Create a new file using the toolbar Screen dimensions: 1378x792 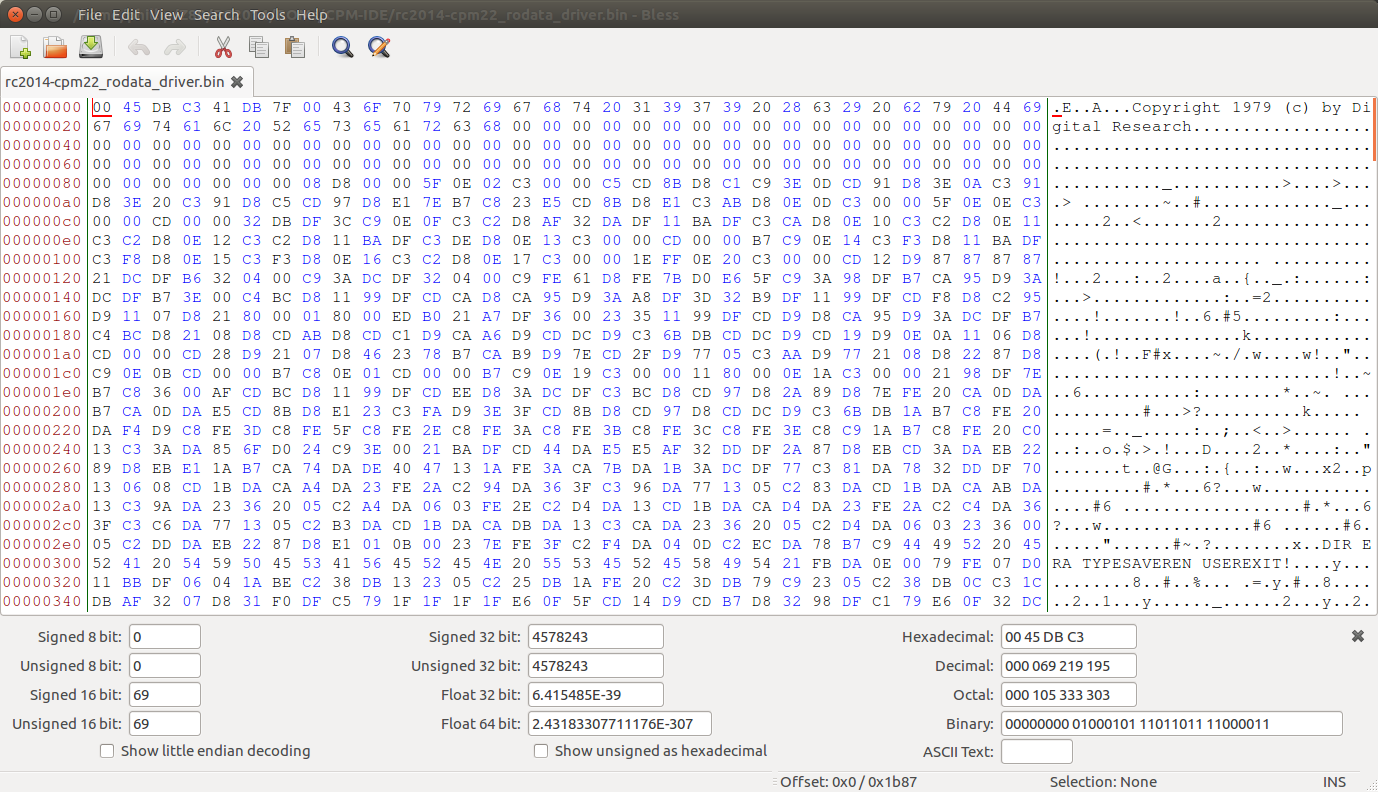point(19,47)
